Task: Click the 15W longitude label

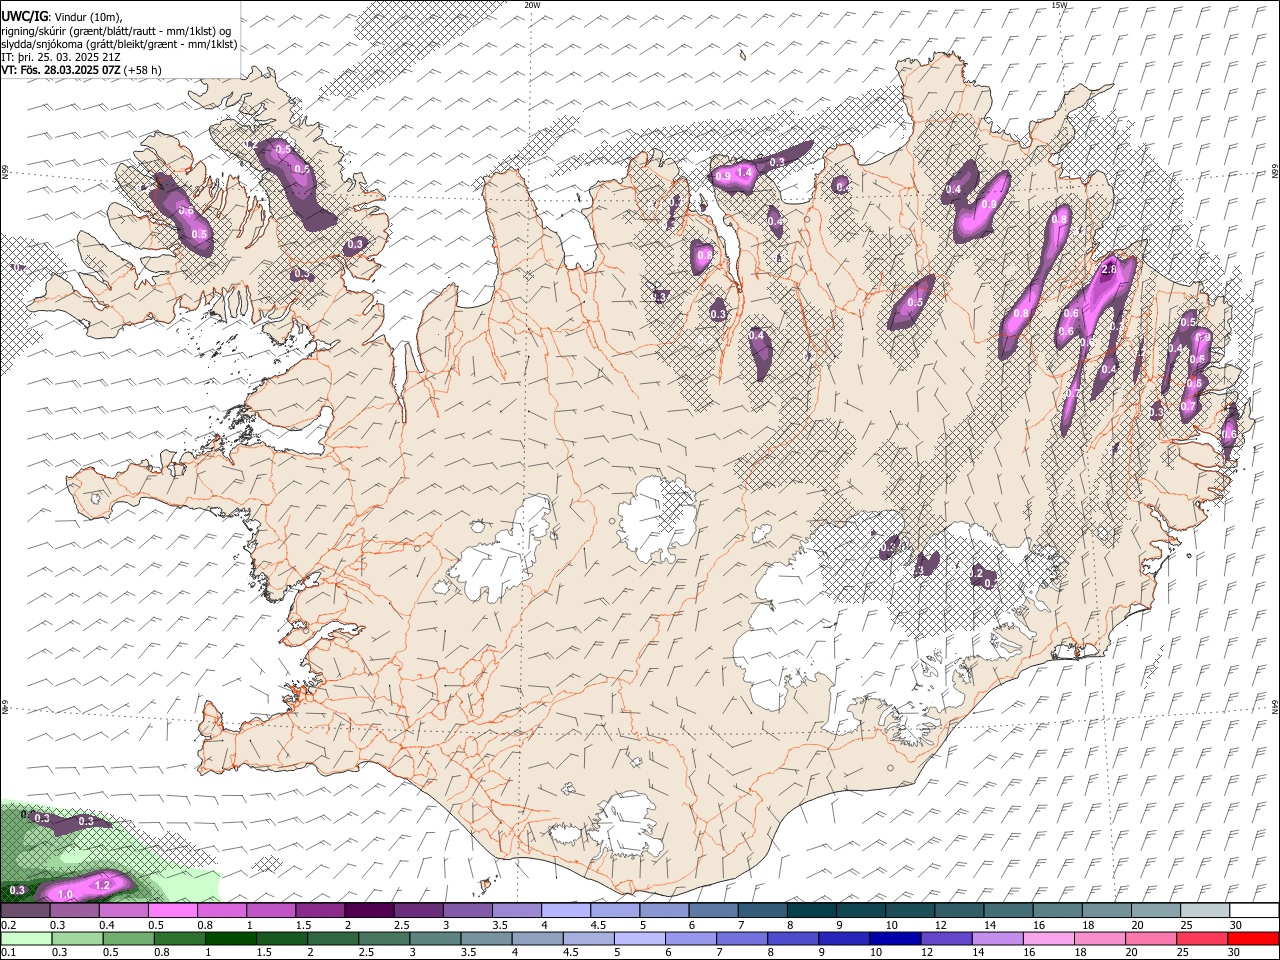Action: pyautogui.click(x=1059, y=5)
